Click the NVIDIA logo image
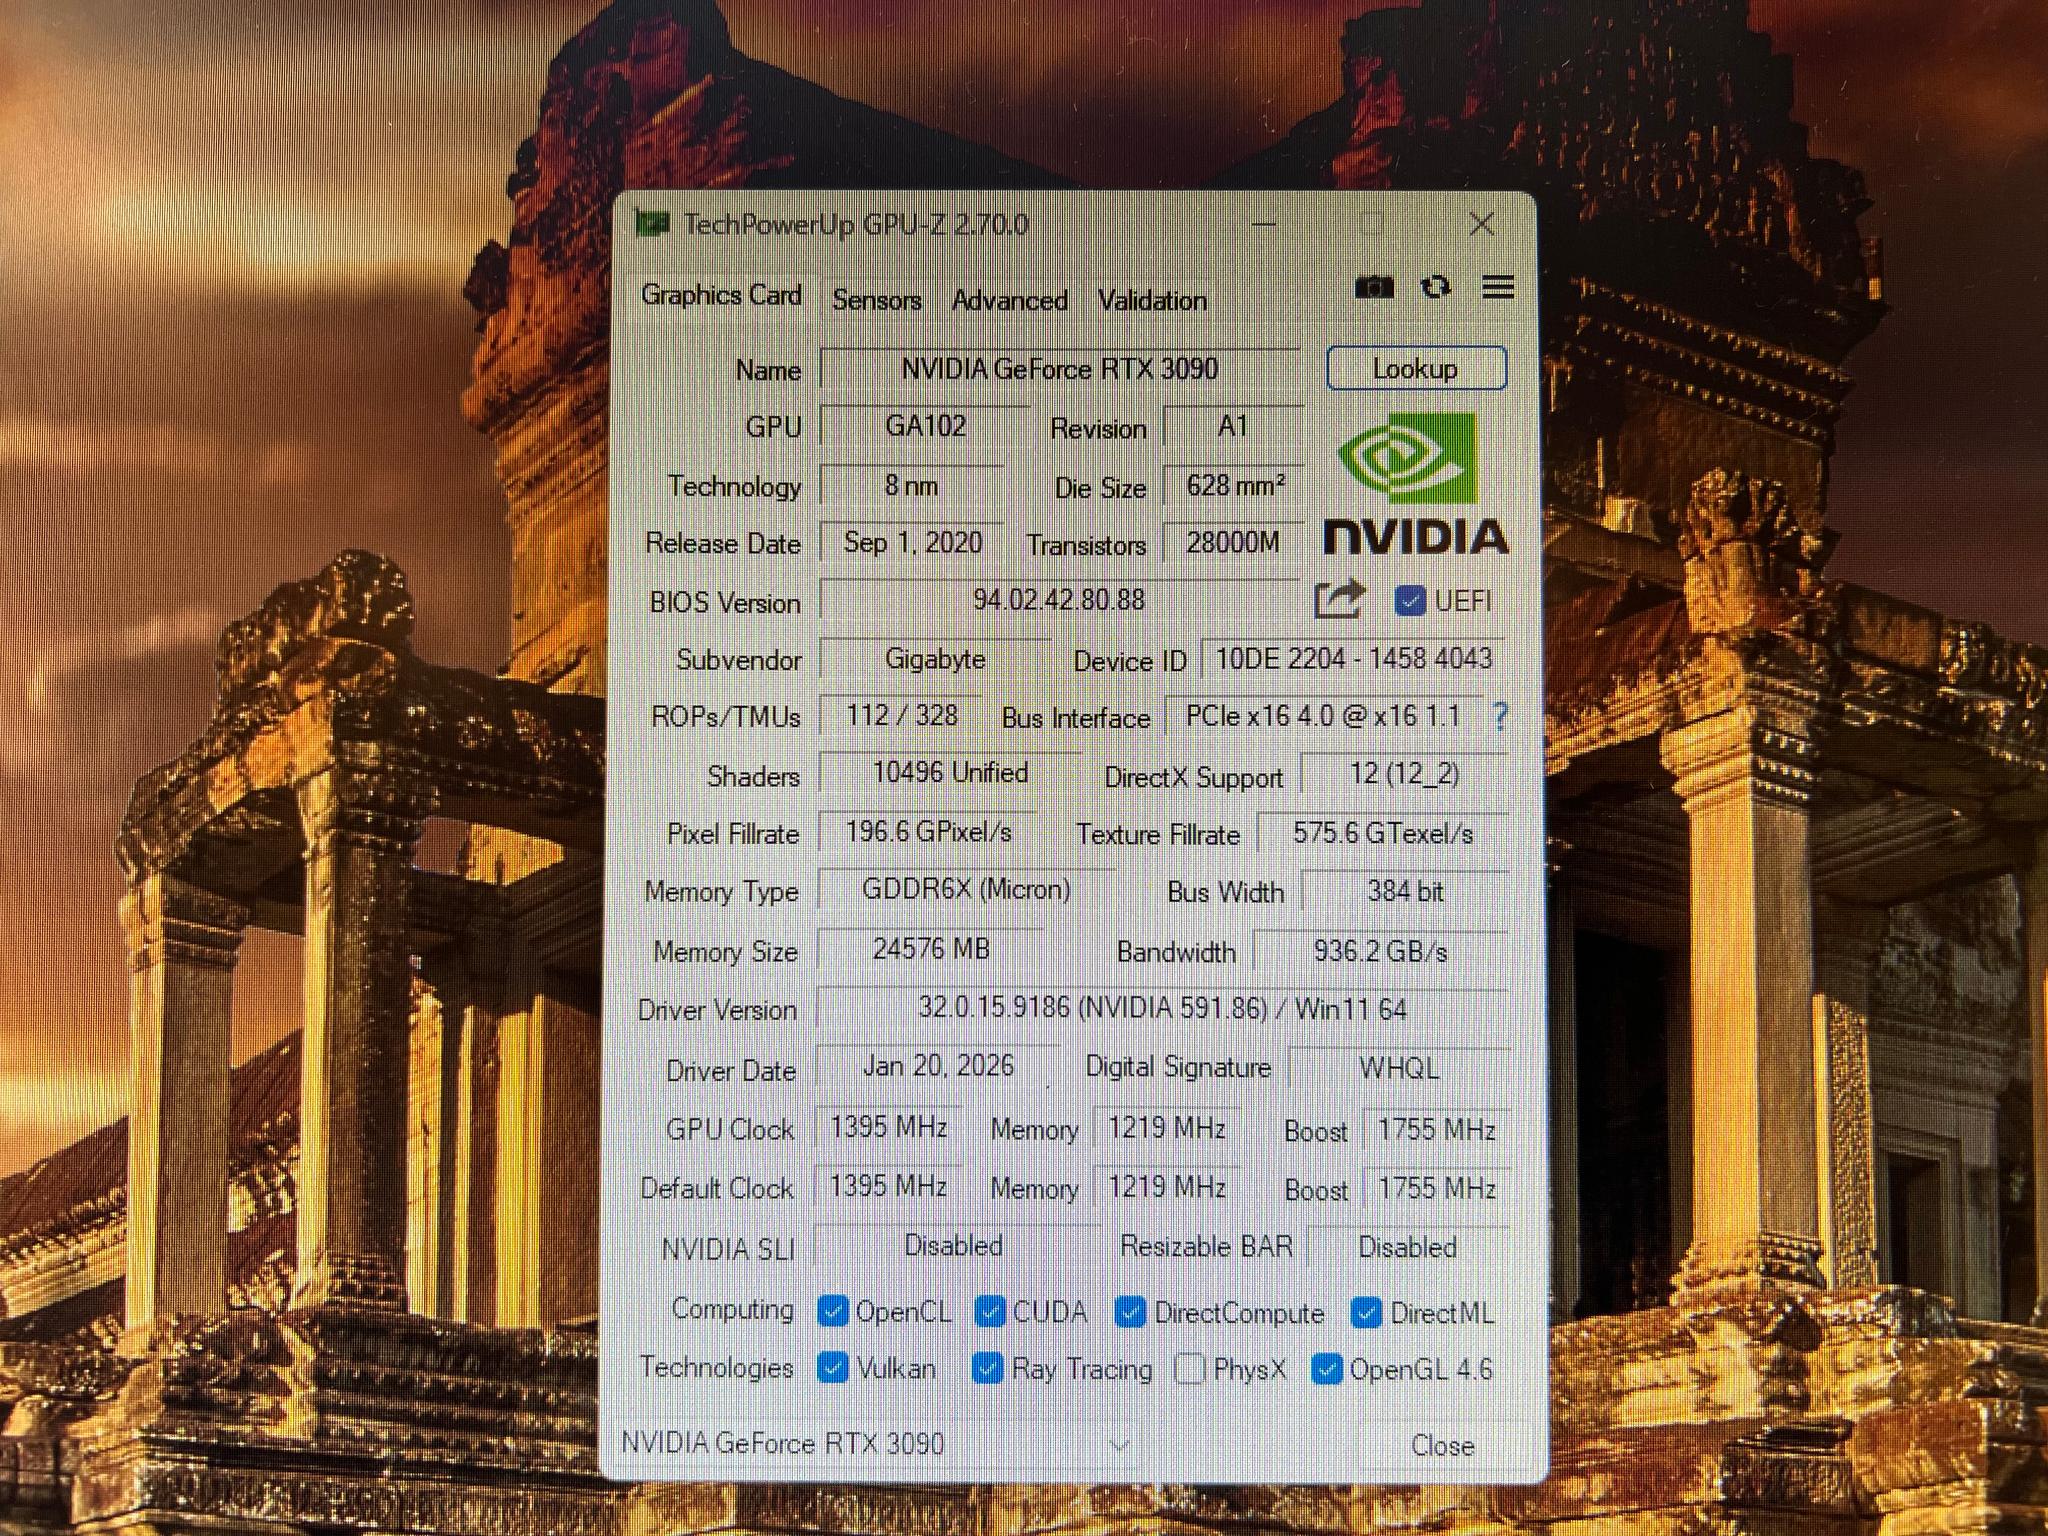Screen dimensions: 2048x1536 1415,484
